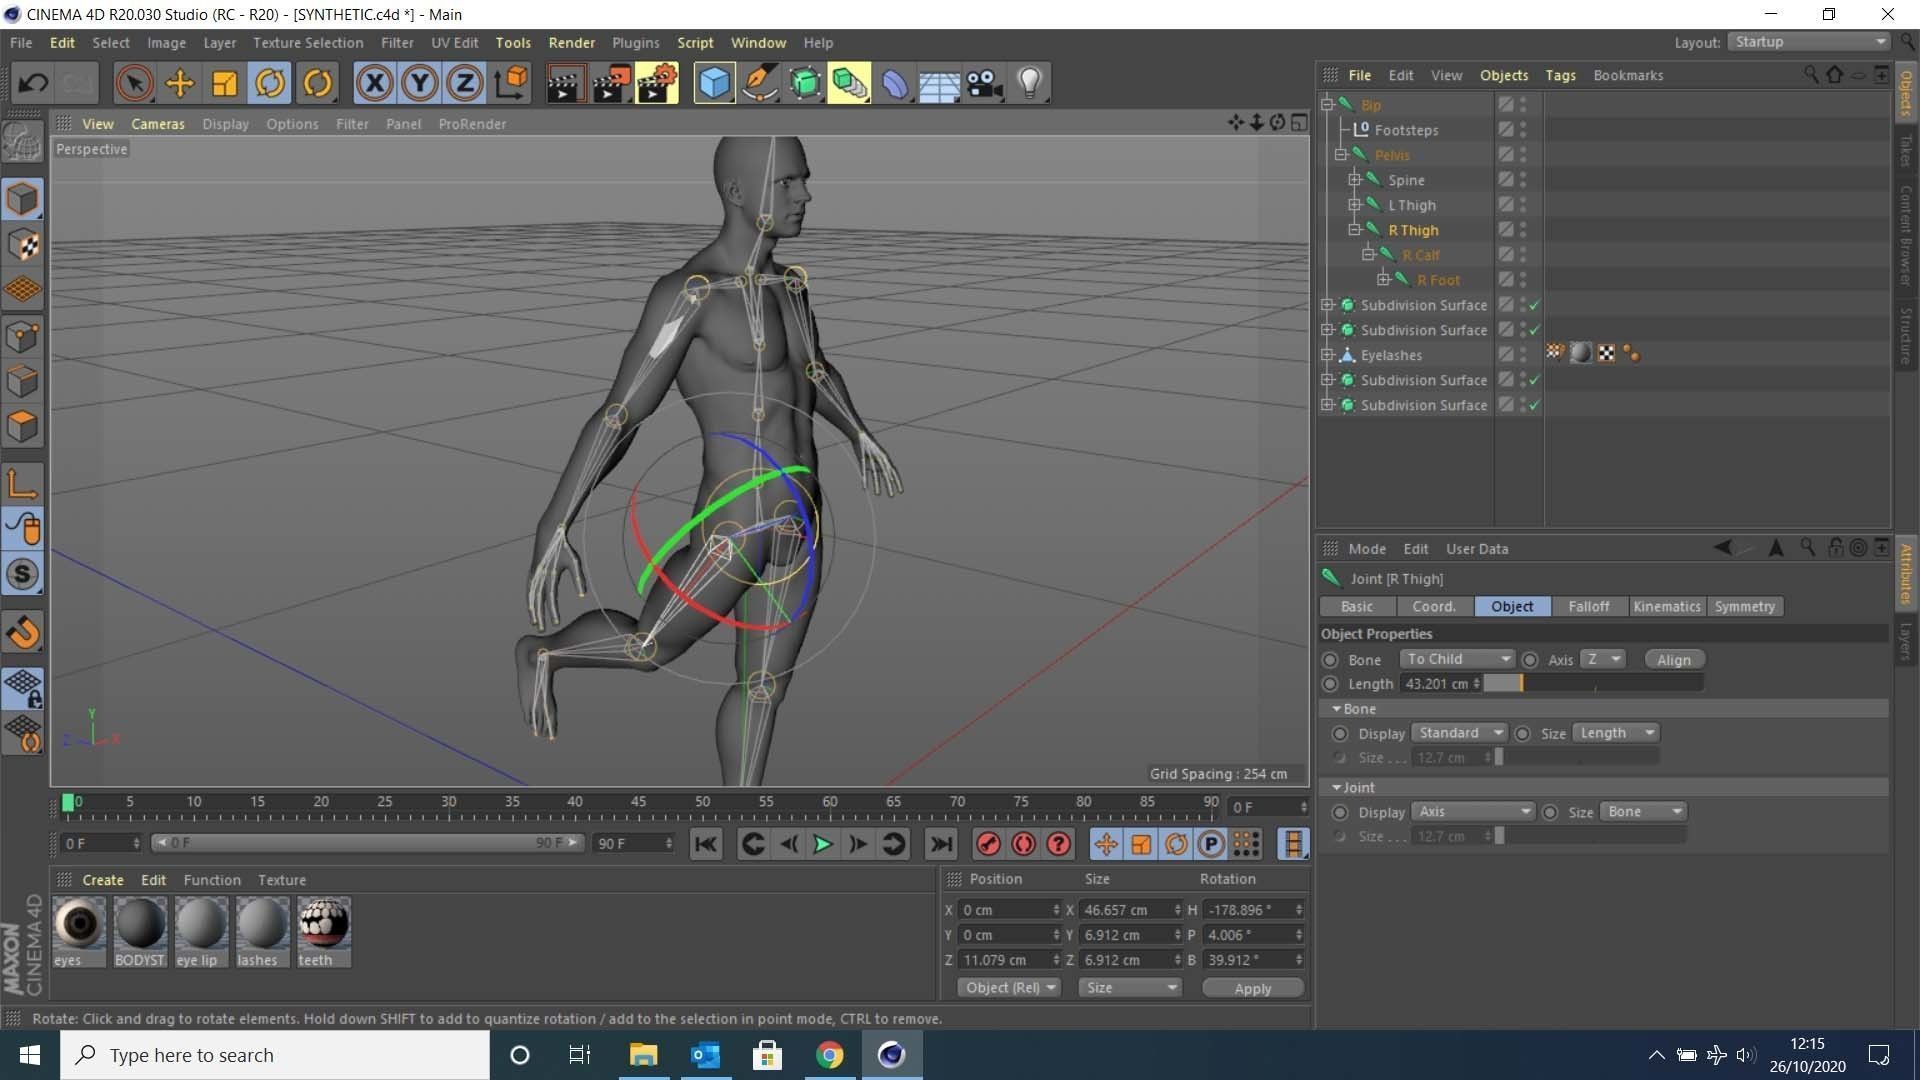Viewport: 1920px width, 1080px height.
Task: Click the Align button
Action: coord(1673,660)
